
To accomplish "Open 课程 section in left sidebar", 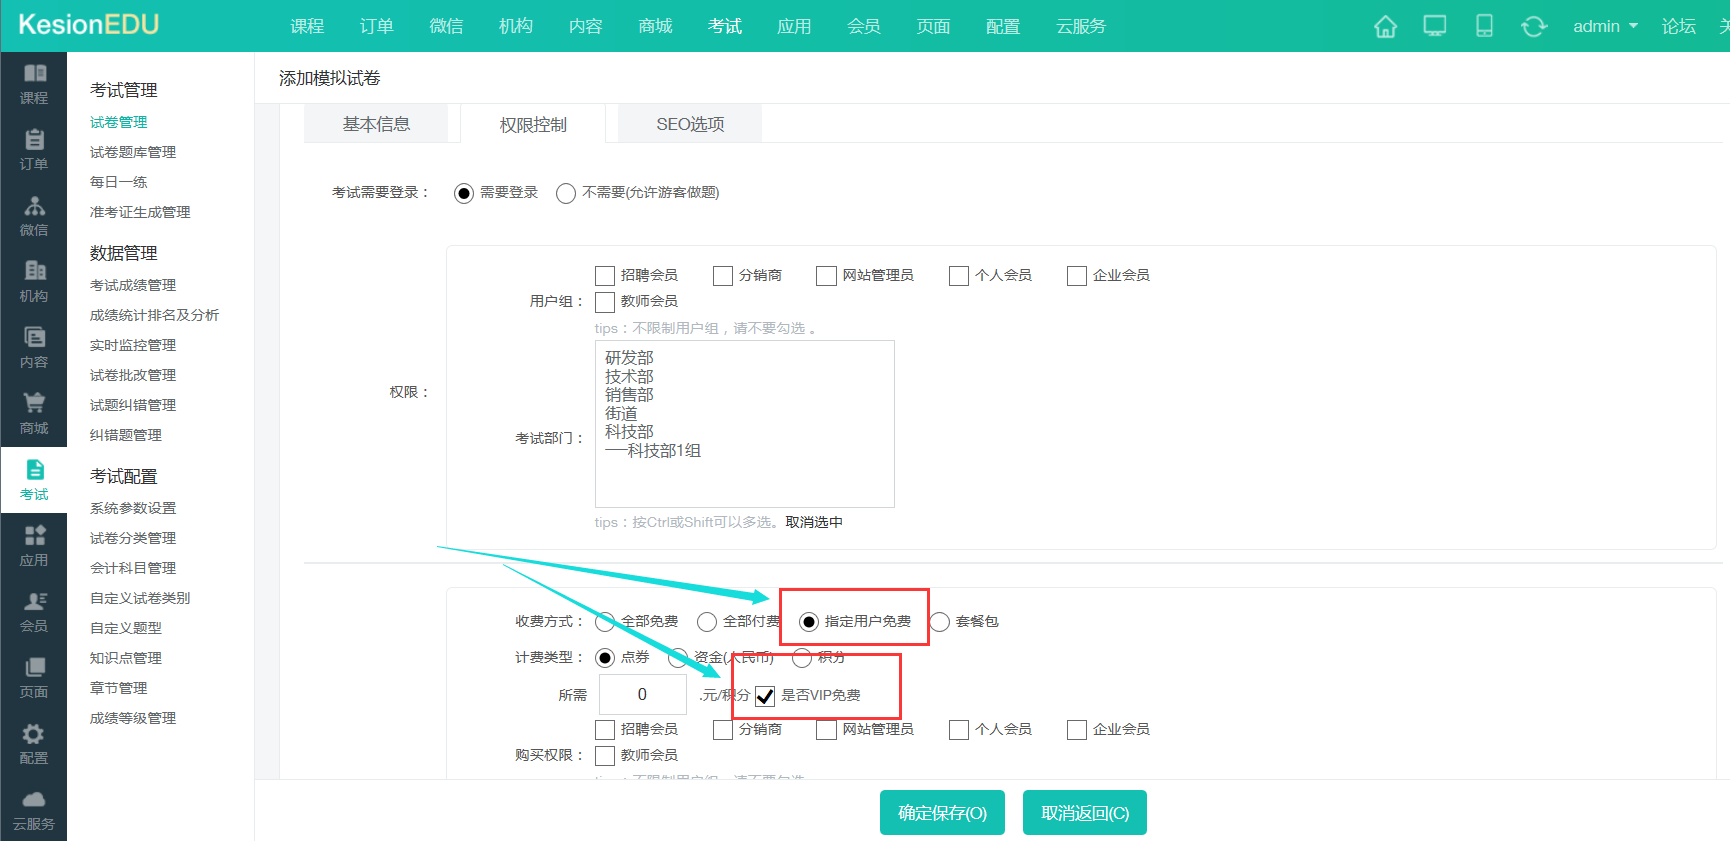I will (x=34, y=84).
